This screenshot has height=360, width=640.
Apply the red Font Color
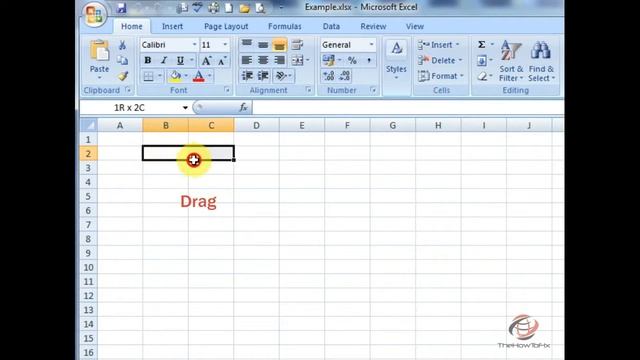(x=199, y=76)
